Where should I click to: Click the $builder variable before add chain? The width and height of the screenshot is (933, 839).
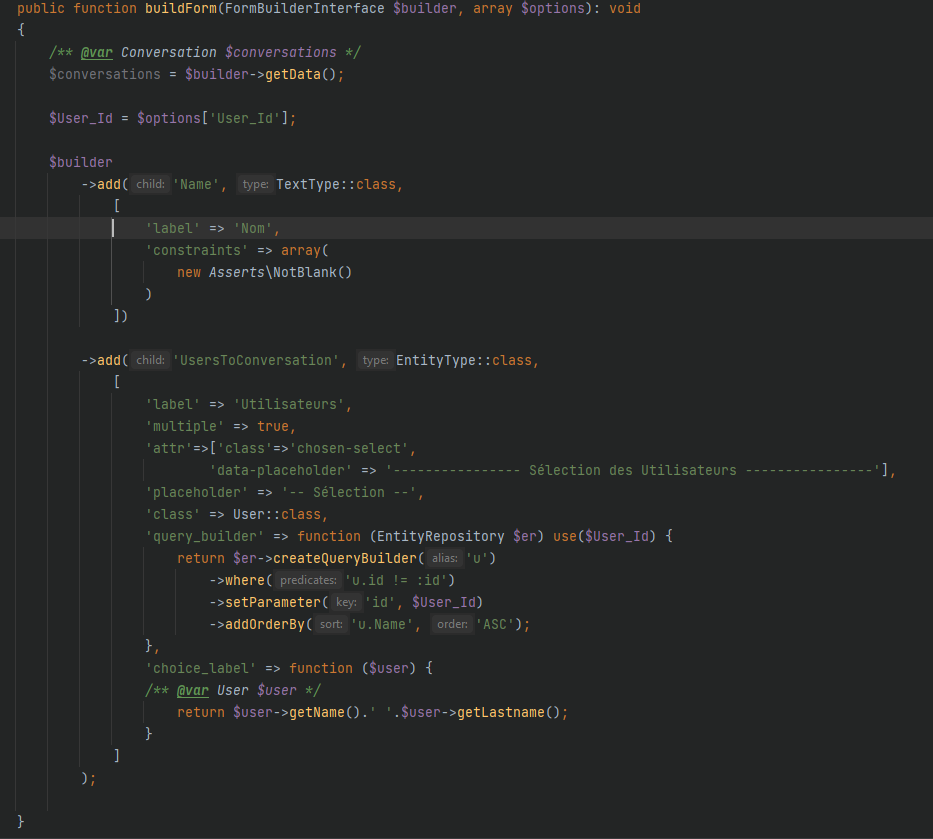click(x=80, y=162)
